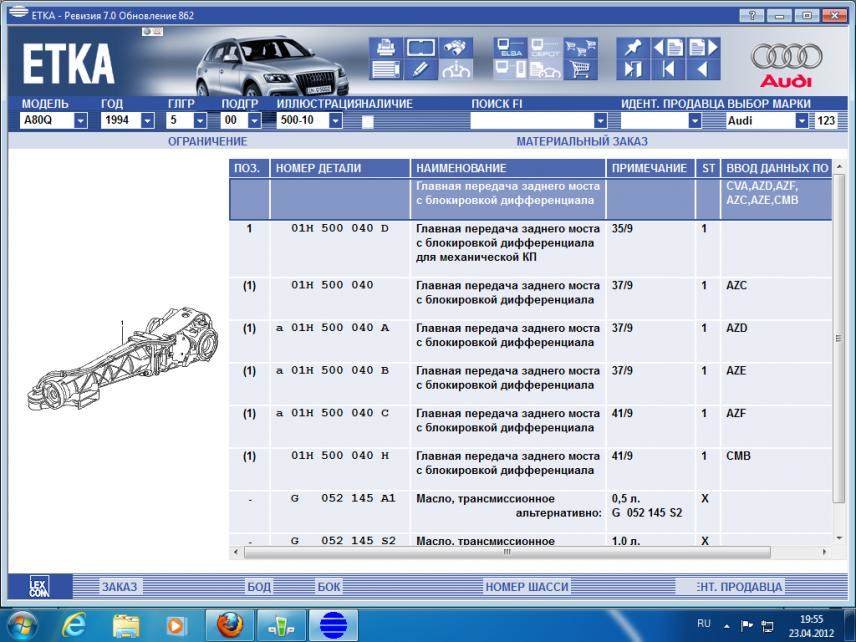Click the pushpin icon
The height and width of the screenshot is (642, 856).
click(633, 47)
